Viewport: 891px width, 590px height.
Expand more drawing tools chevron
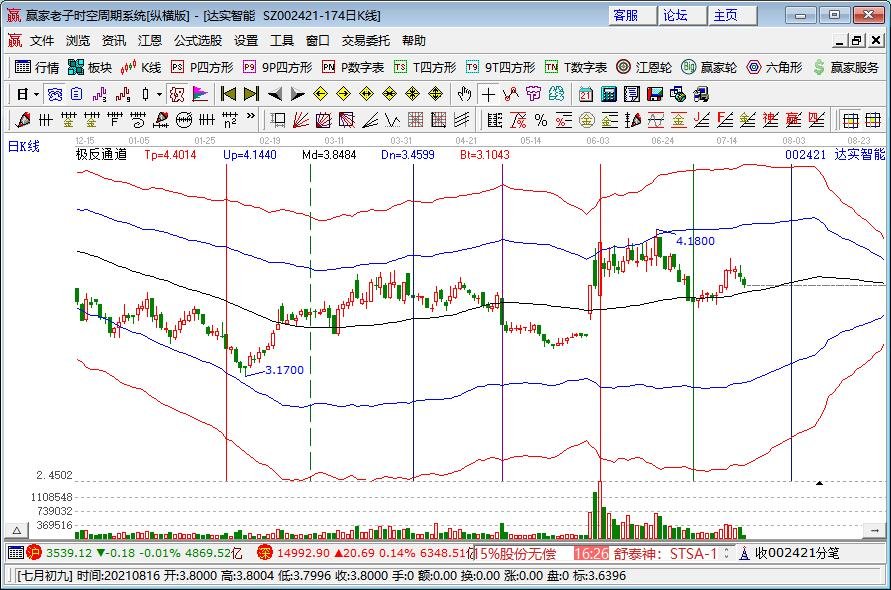[x=251, y=120]
